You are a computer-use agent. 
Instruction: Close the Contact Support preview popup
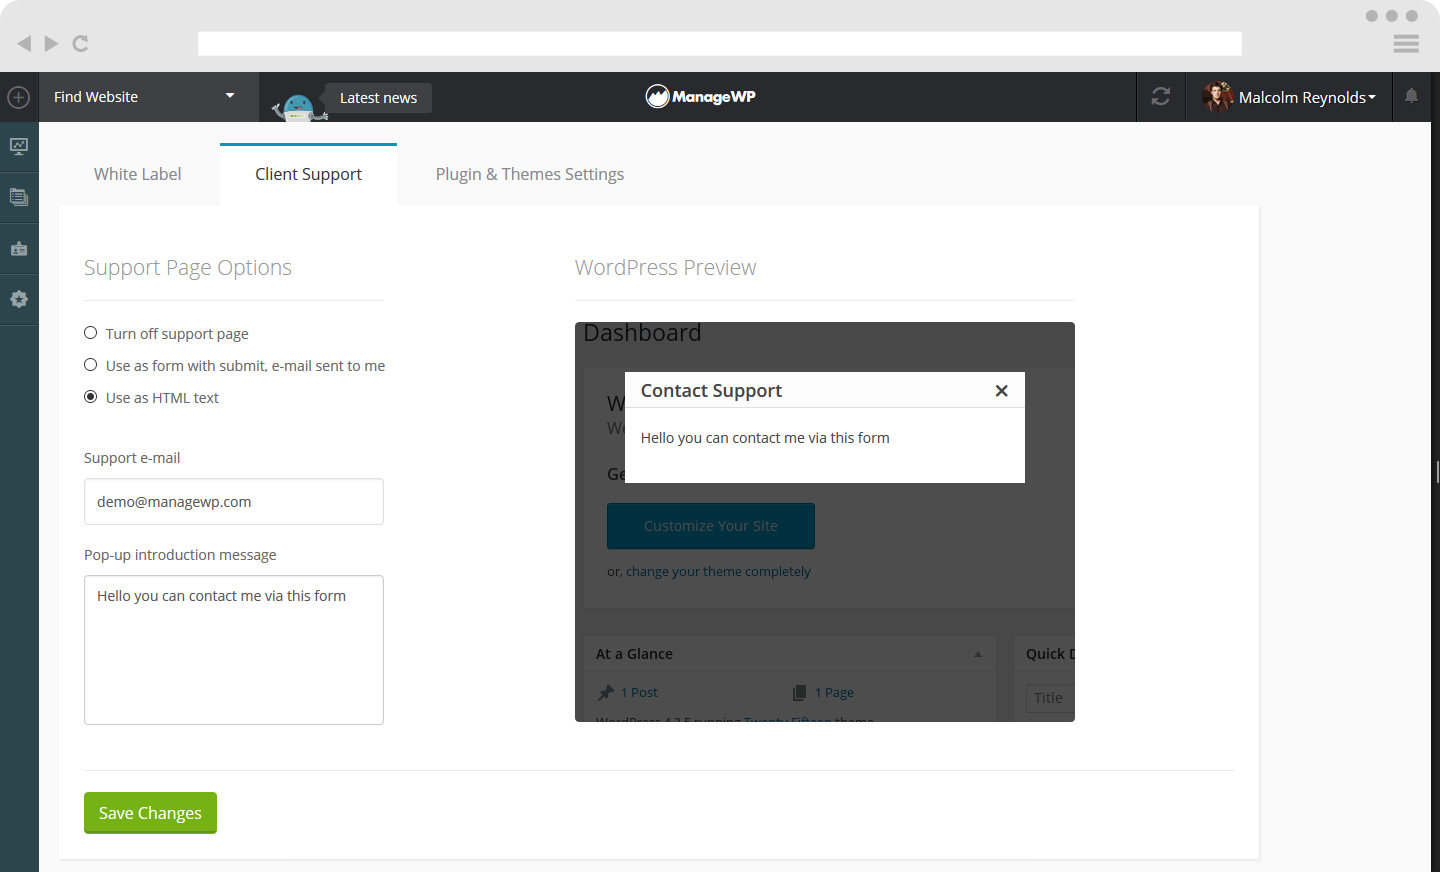pos(1001,391)
